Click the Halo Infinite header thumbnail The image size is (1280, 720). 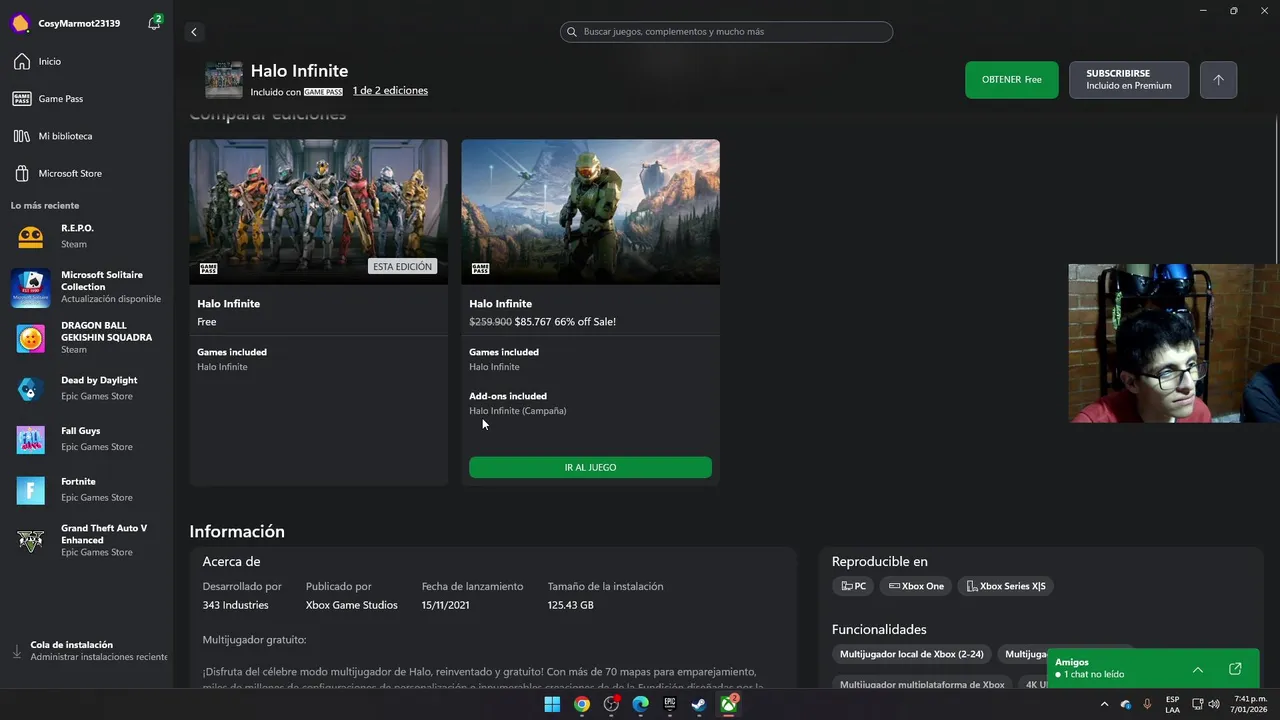[x=224, y=80]
